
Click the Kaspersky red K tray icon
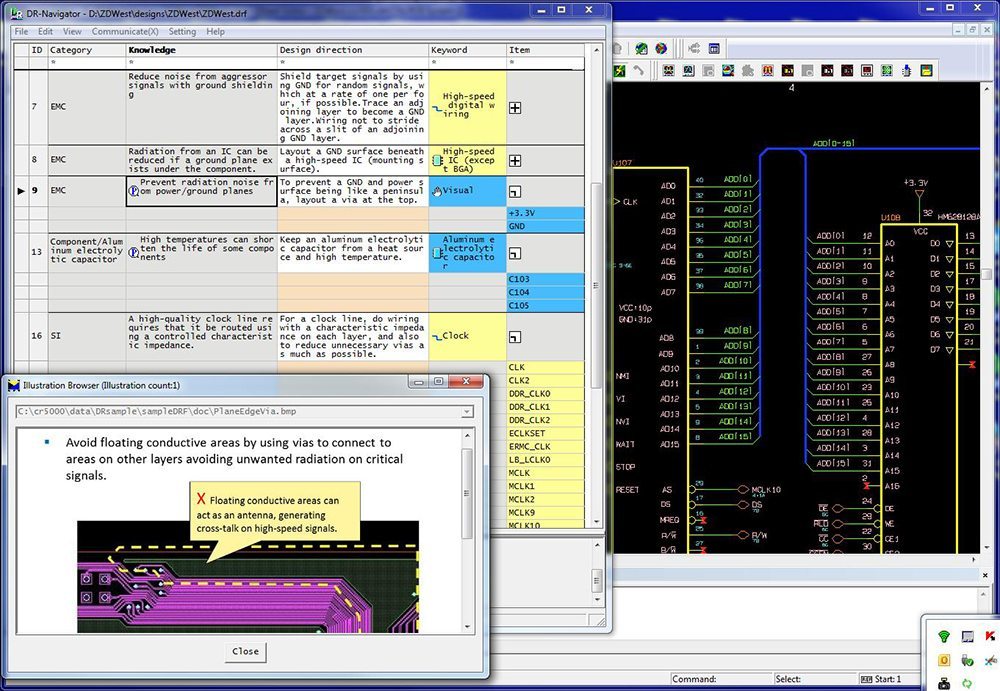pos(990,636)
